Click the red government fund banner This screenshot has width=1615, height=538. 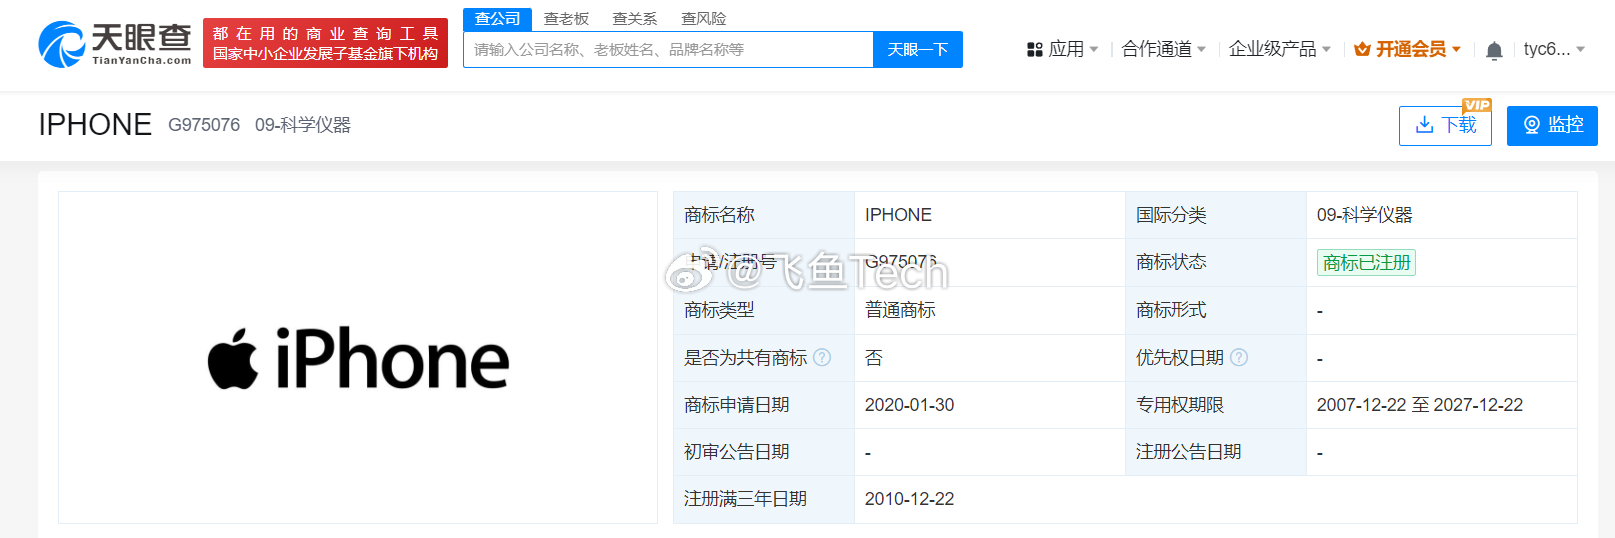[325, 43]
